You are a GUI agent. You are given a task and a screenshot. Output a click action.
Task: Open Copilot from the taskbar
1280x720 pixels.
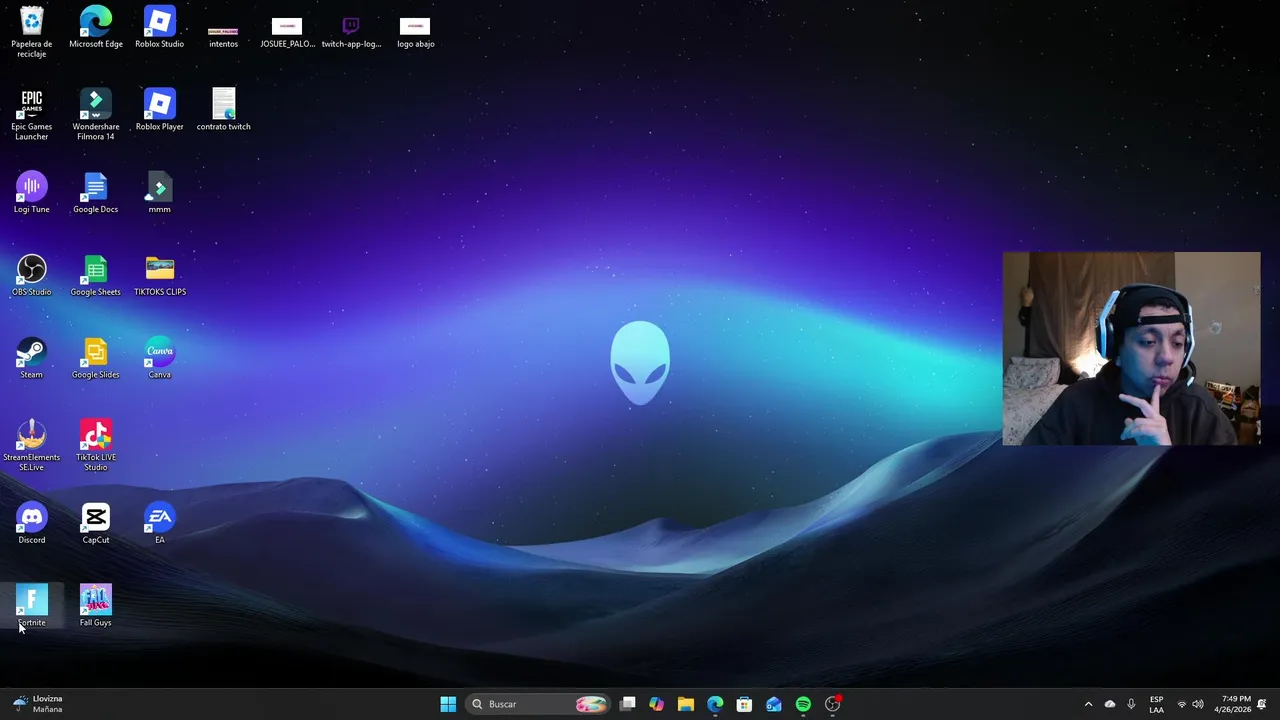pos(656,704)
